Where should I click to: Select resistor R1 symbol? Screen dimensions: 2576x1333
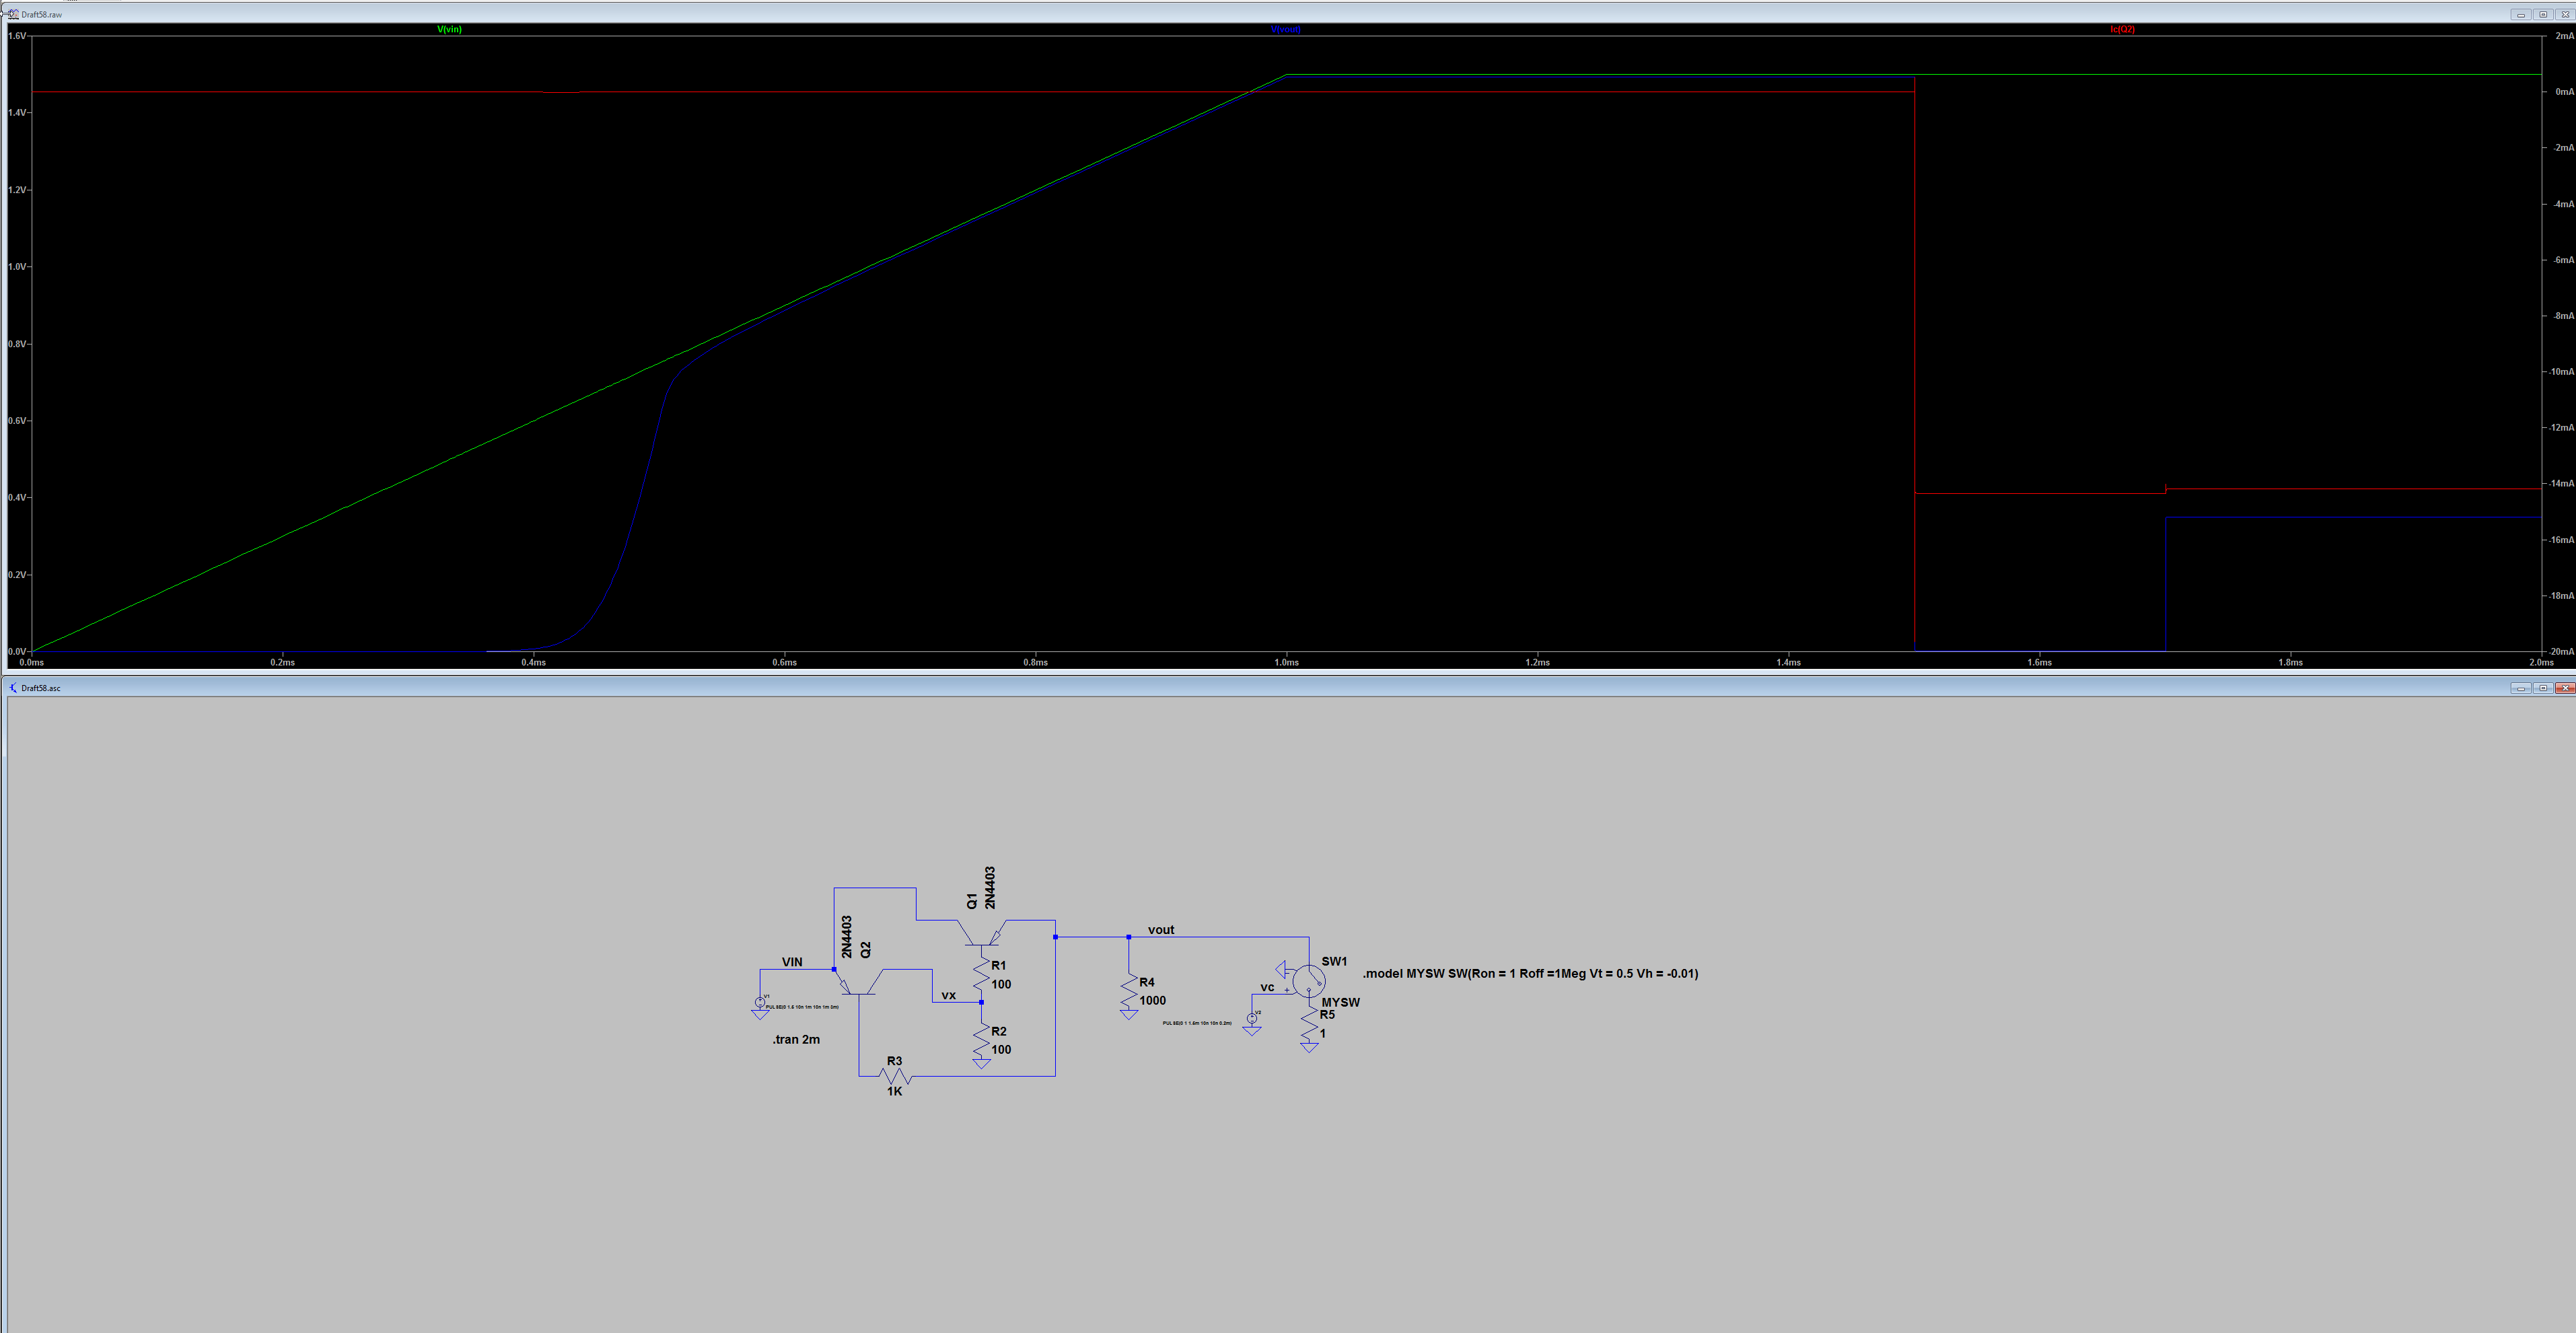pyautogui.click(x=982, y=973)
